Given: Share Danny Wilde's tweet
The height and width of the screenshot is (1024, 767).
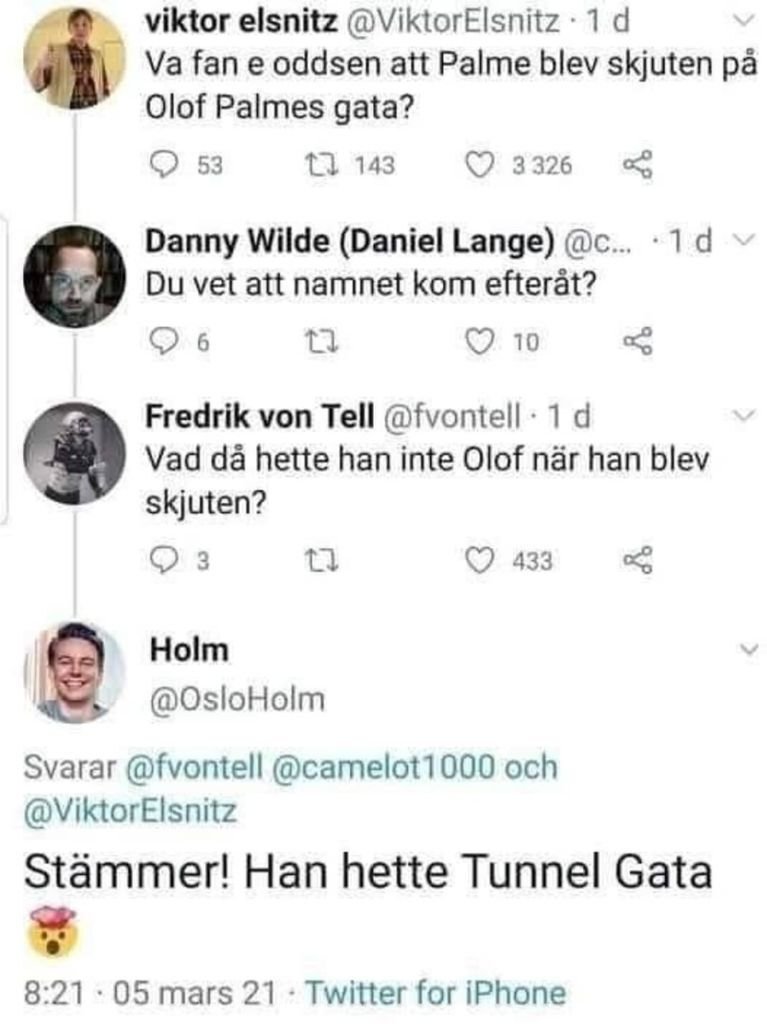Looking at the screenshot, I should 637,343.
